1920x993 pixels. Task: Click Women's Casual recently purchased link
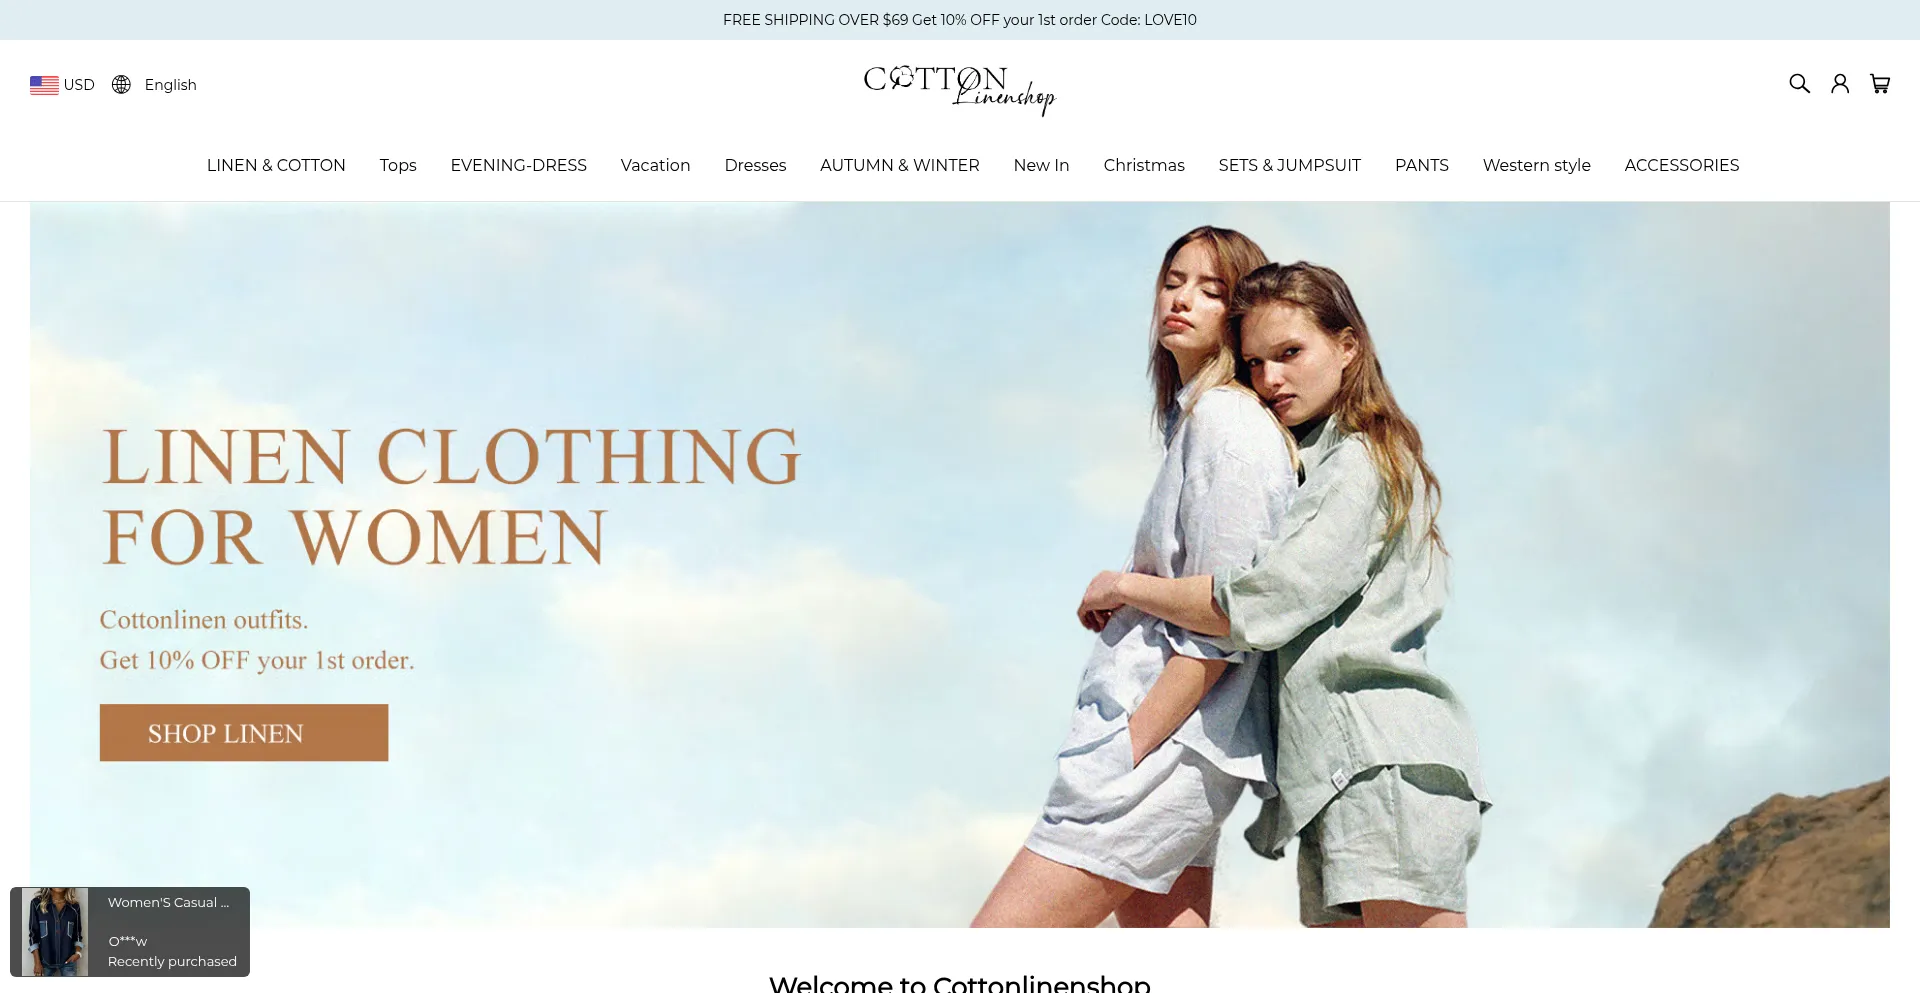point(168,902)
